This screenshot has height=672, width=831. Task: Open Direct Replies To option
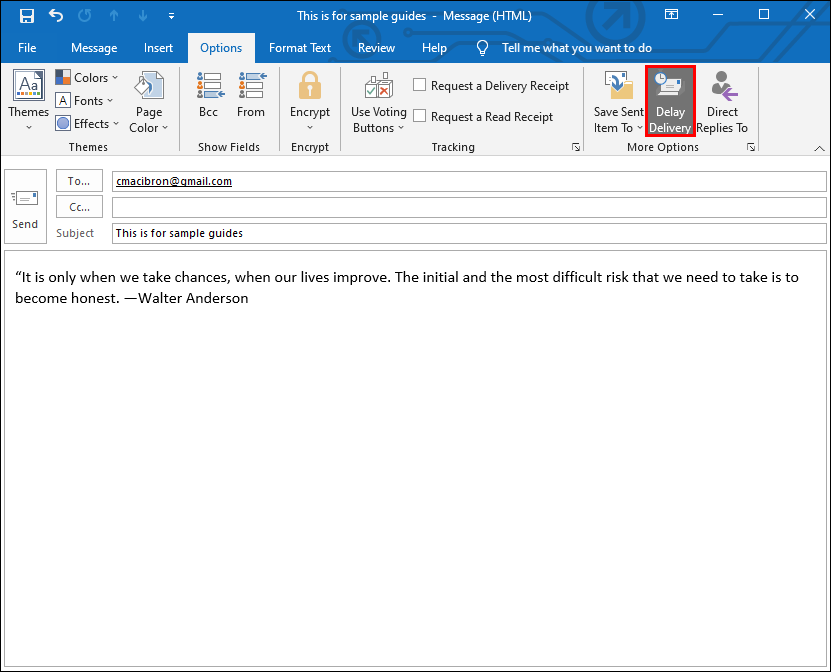(722, 102)
